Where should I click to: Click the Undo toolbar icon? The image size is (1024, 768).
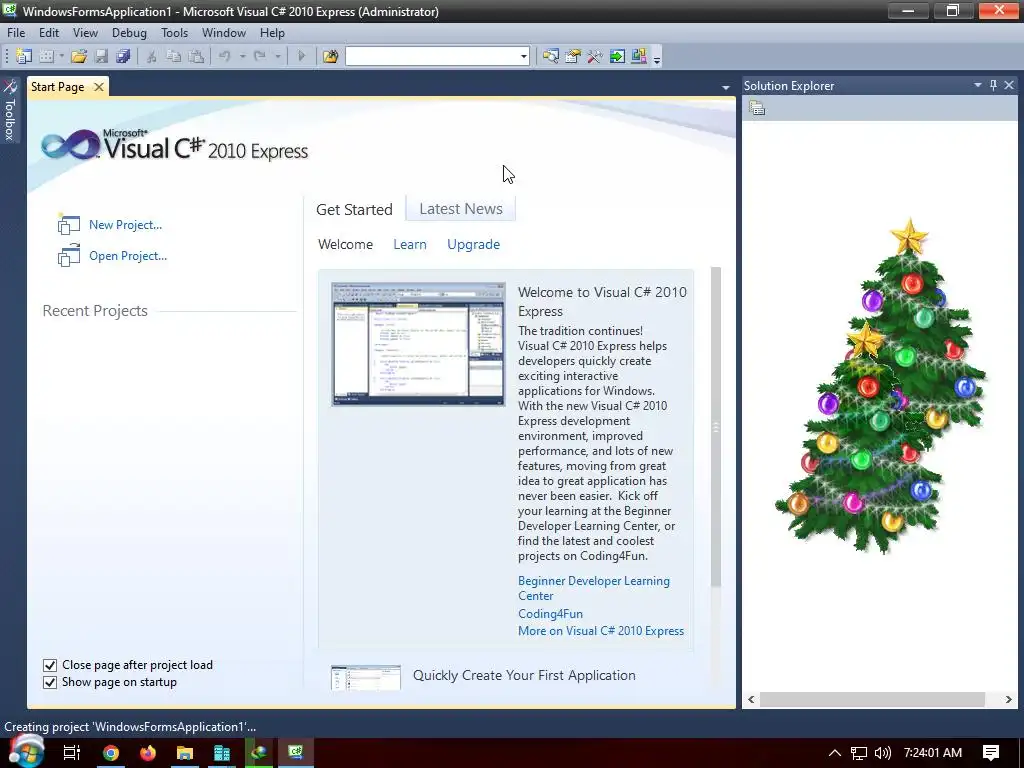225,57
